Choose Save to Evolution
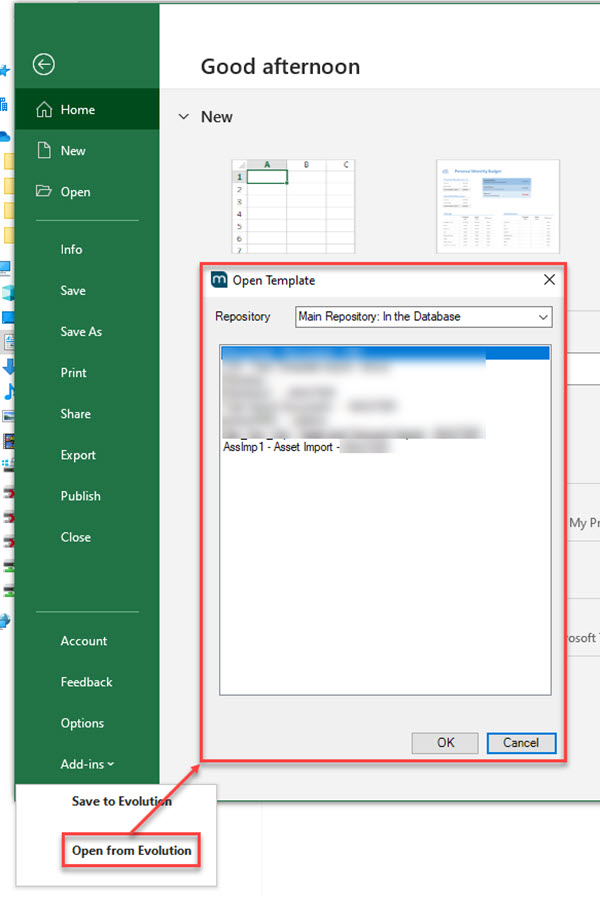The height and width of the screenshot is (898, 600). (x=122, y=801)
